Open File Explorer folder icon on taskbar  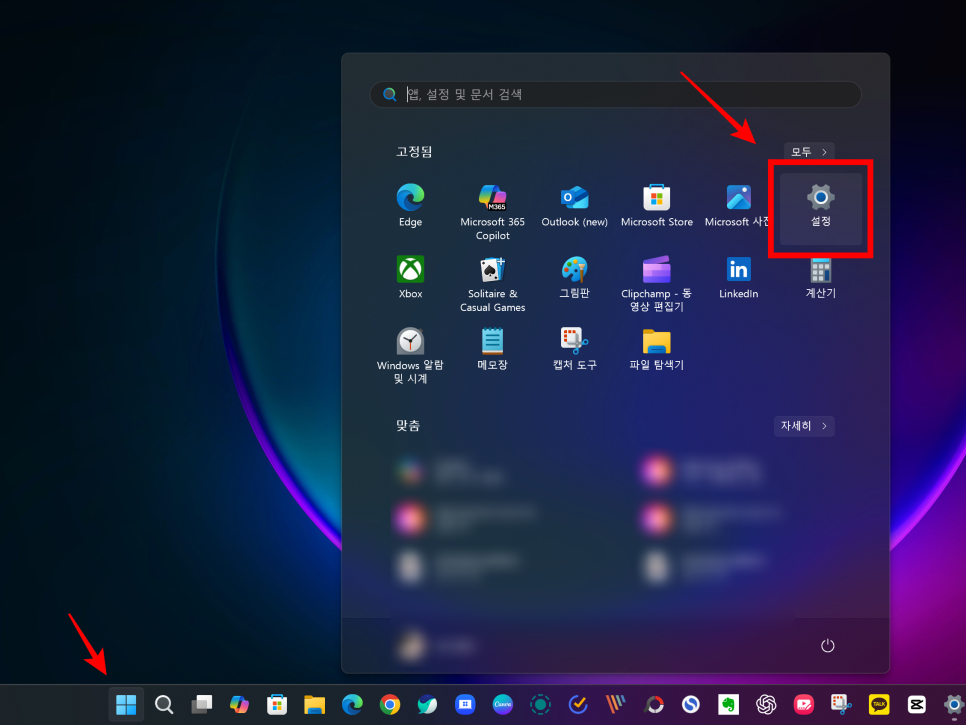tap(314, 704)
